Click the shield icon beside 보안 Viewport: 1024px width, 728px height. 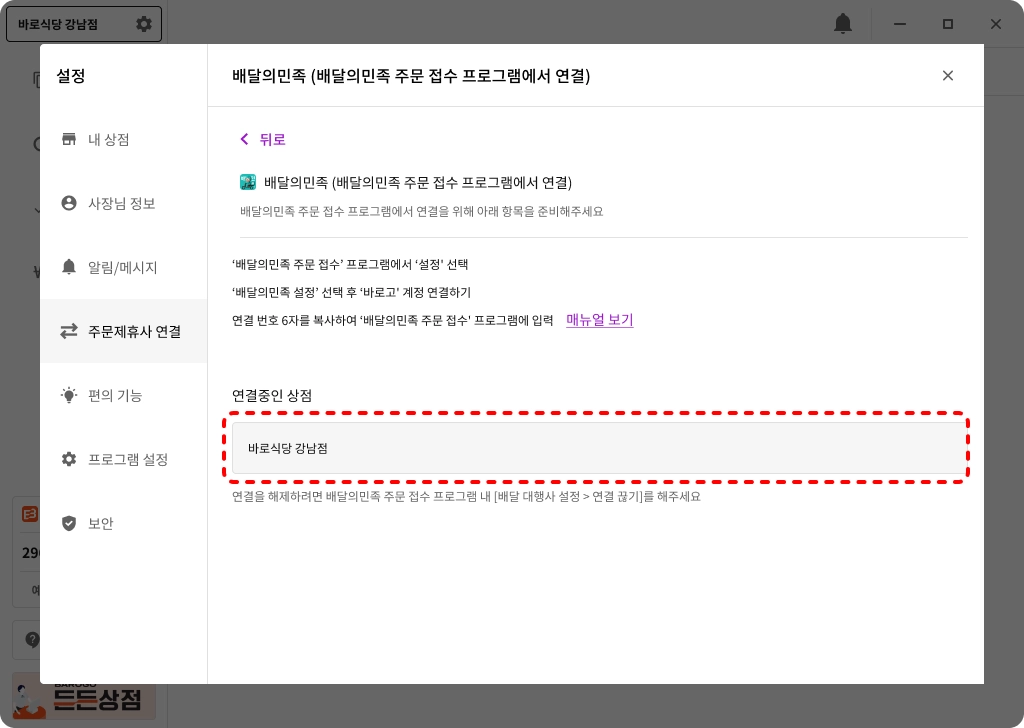point(69,523)
